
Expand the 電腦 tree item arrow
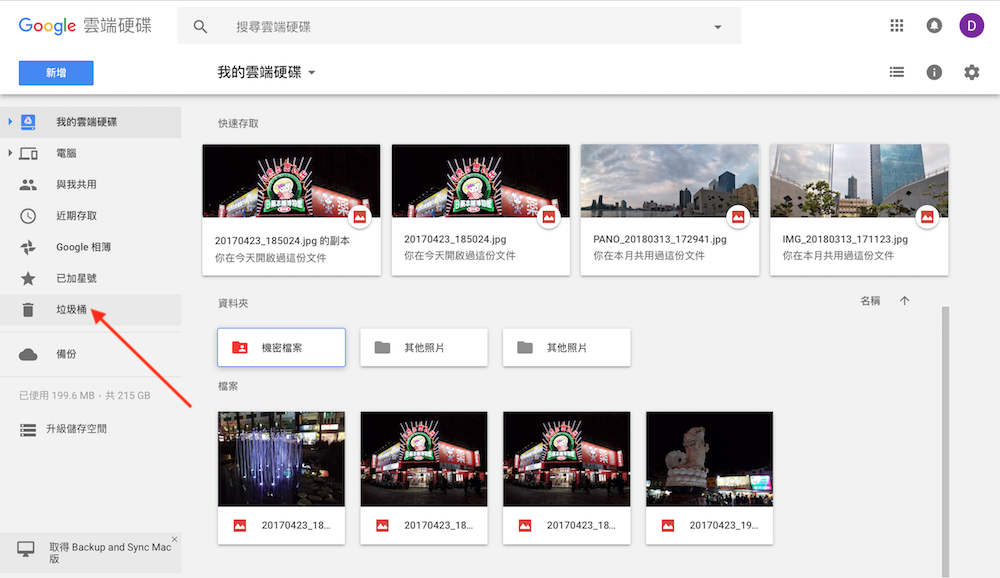pos(10,153)
